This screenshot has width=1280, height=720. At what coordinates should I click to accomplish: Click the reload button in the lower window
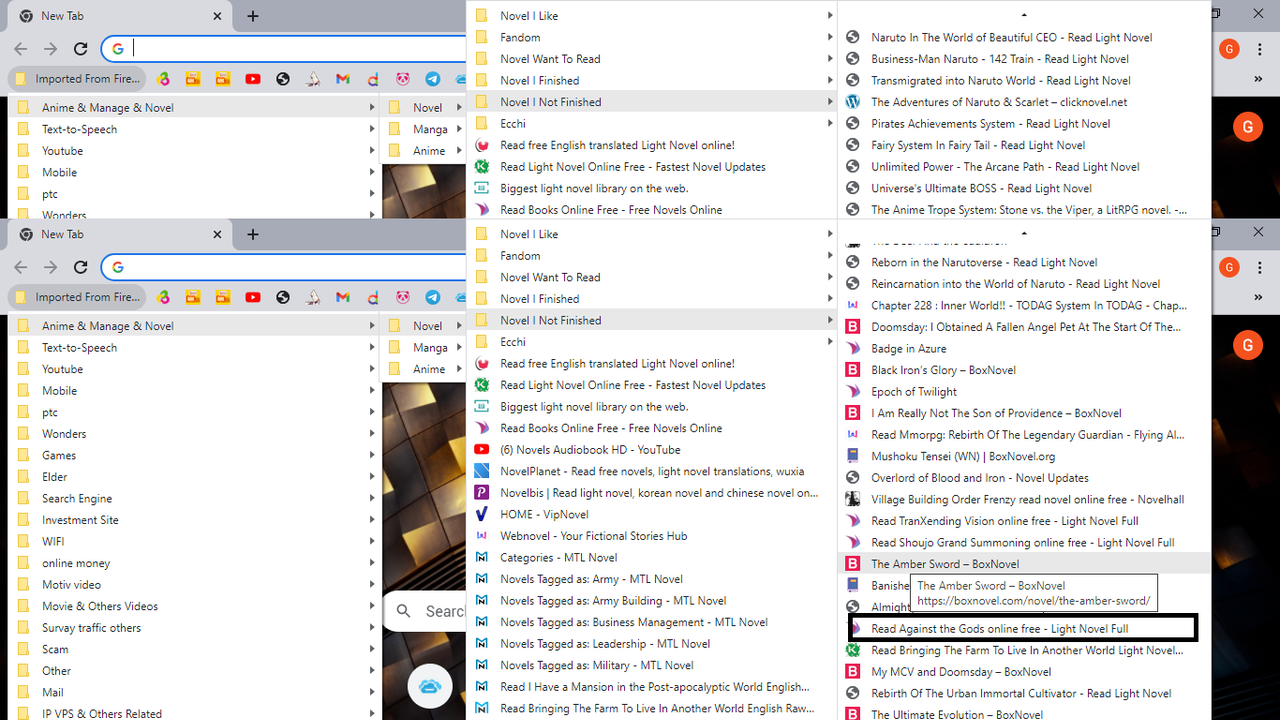point(81,267)
